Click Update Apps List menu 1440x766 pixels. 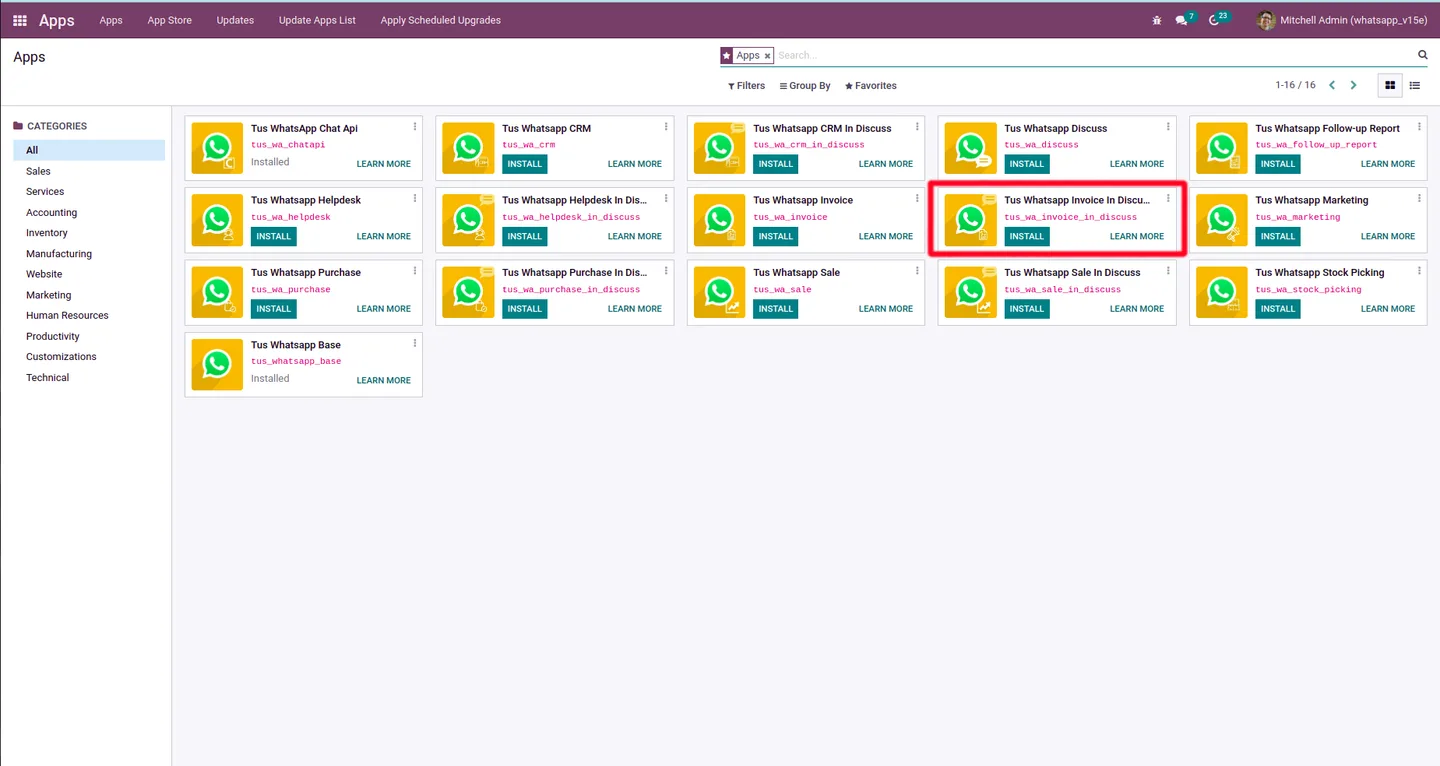pos(317,20)
